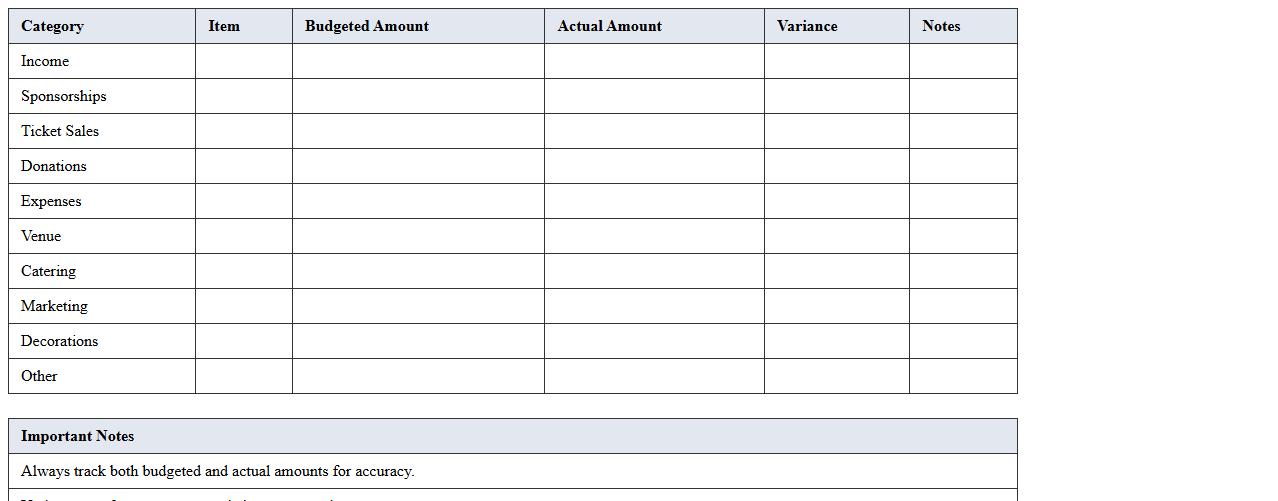1278x501 pixels.
Task: Click the Variance column header
Action: pyautogui.click(x=807, y=26)
